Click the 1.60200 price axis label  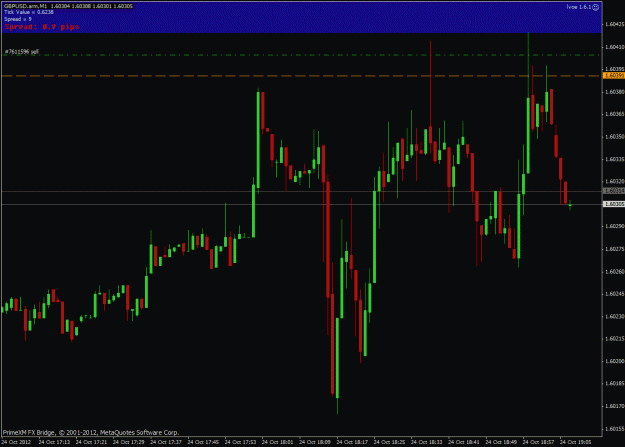pos(615,361)
